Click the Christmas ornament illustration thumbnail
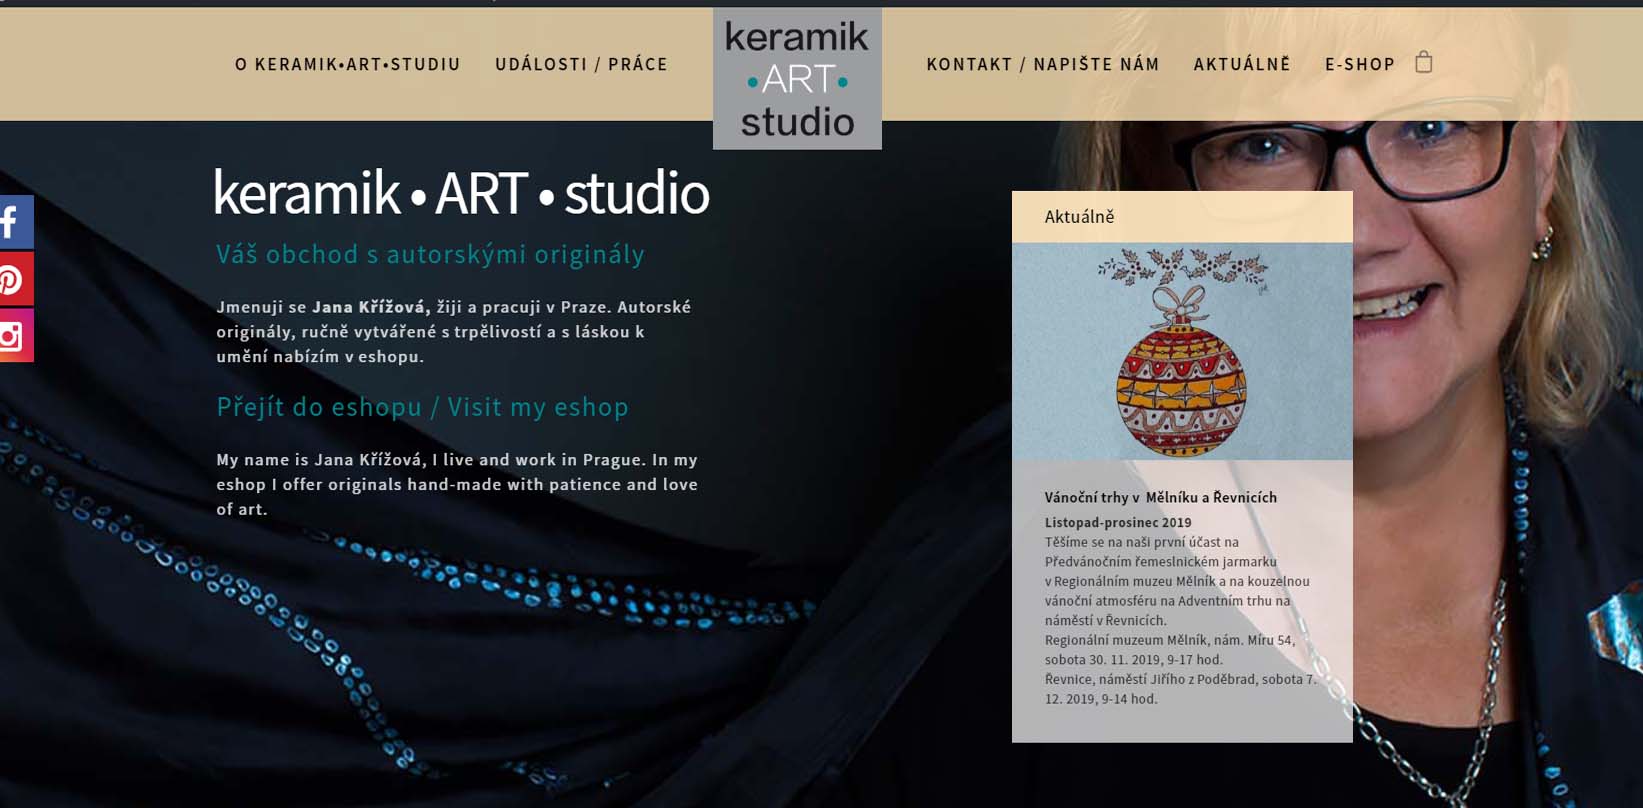The height and width of the screenshot is (808, 1643). pyautogui.click(x=1182, y=351)
